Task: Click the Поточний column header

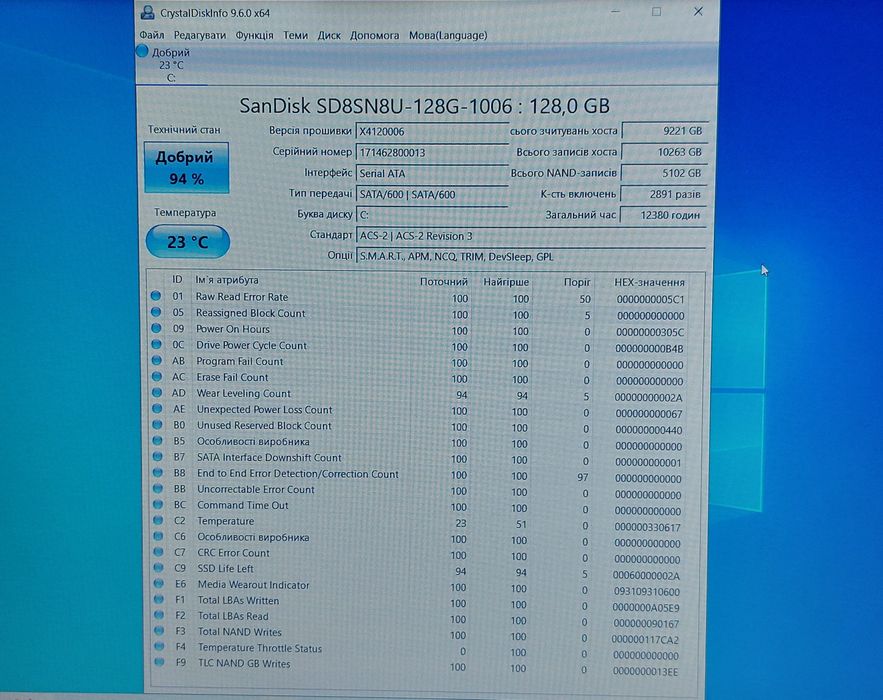Action: [444, 282]
